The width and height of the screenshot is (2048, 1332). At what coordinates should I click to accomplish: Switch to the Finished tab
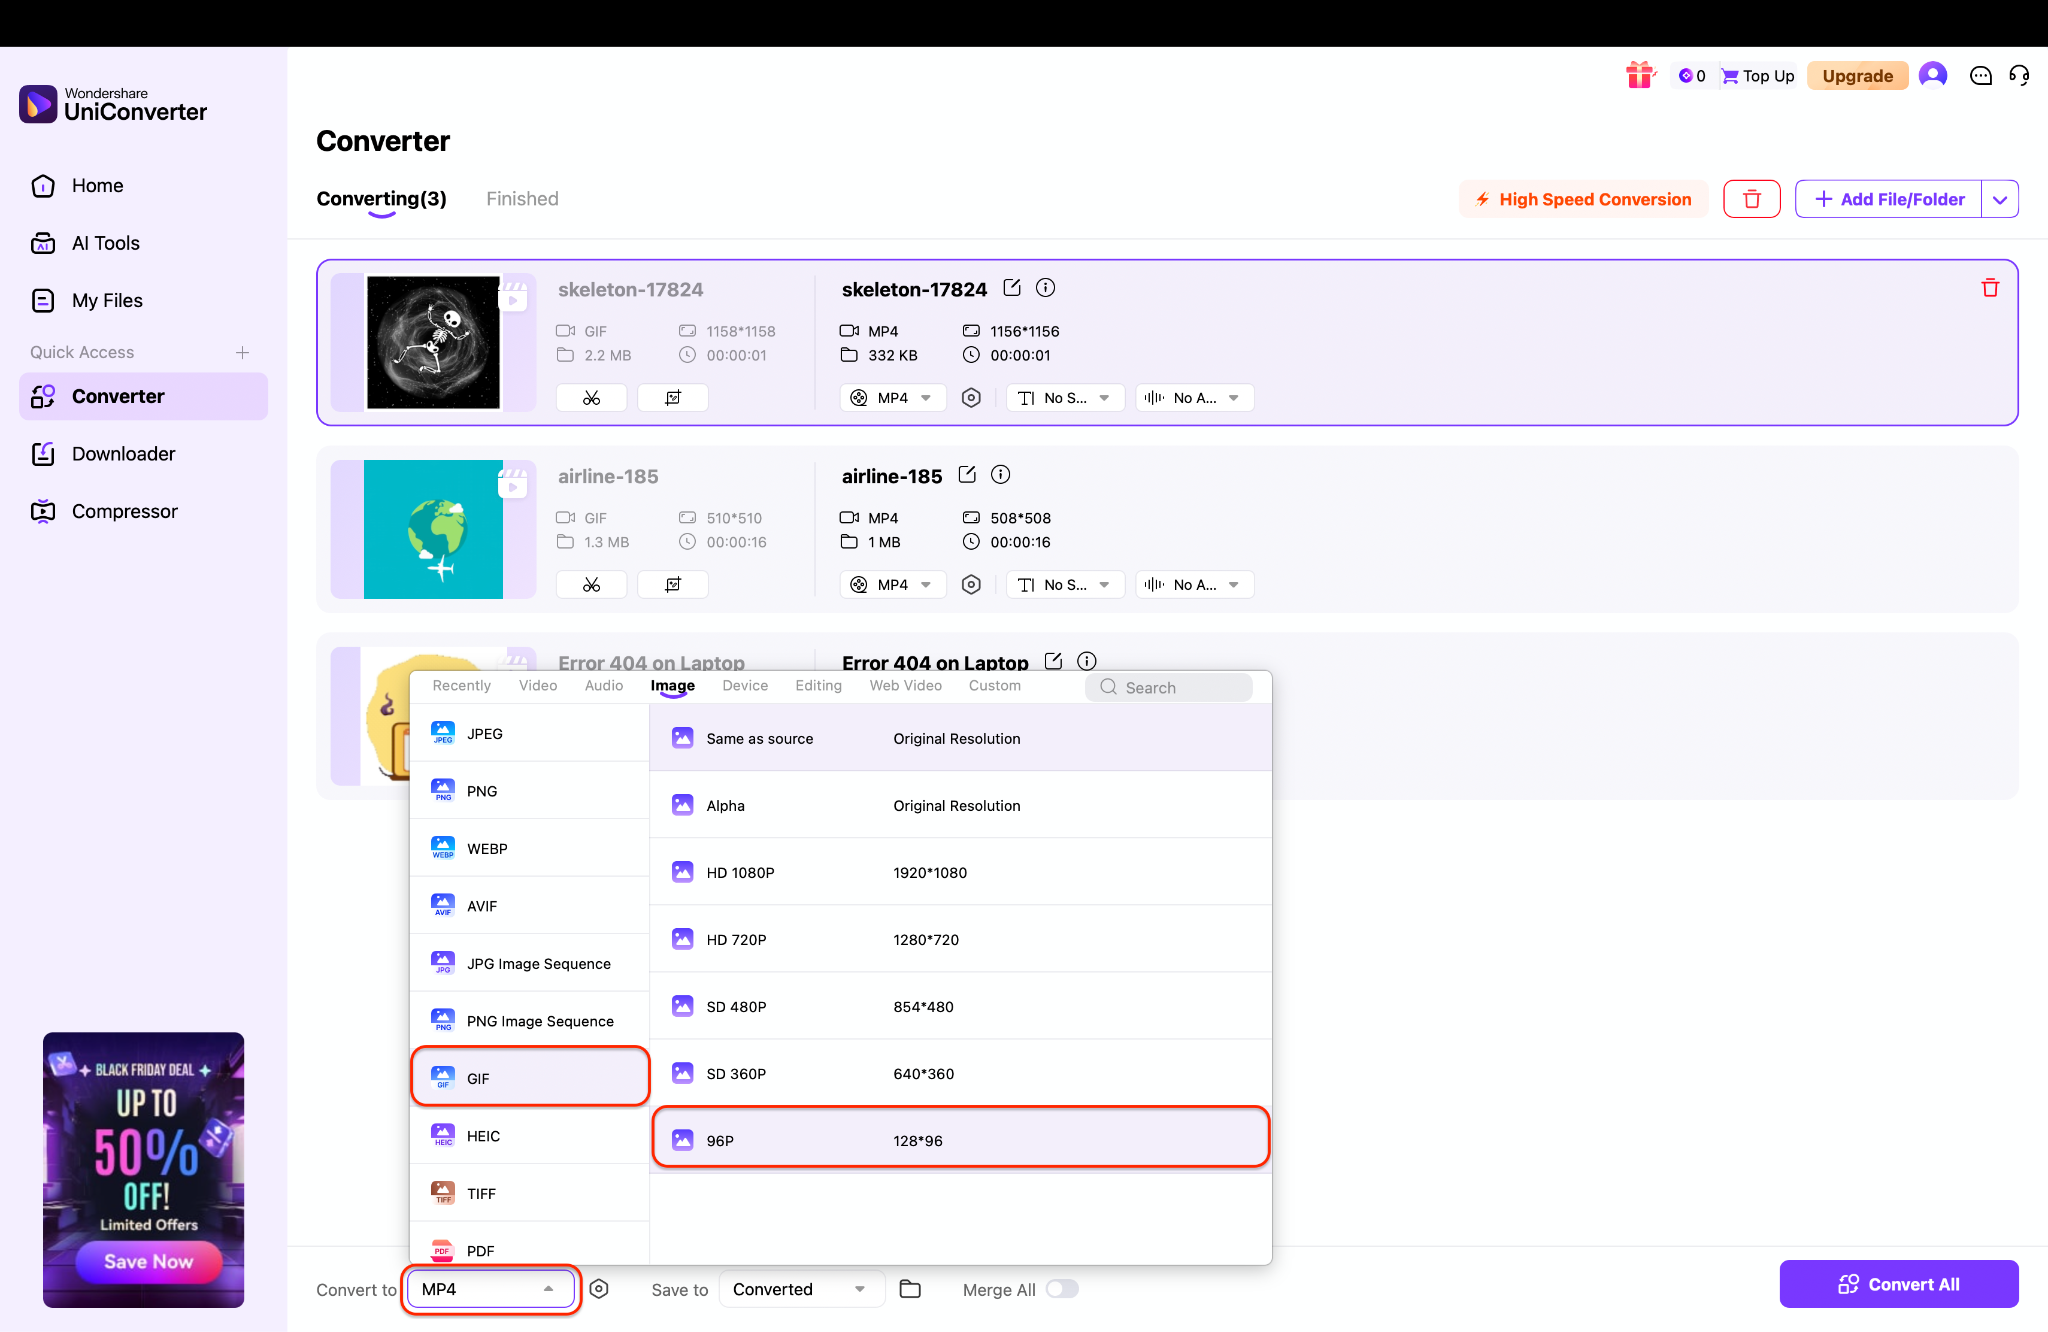(522, 199)
